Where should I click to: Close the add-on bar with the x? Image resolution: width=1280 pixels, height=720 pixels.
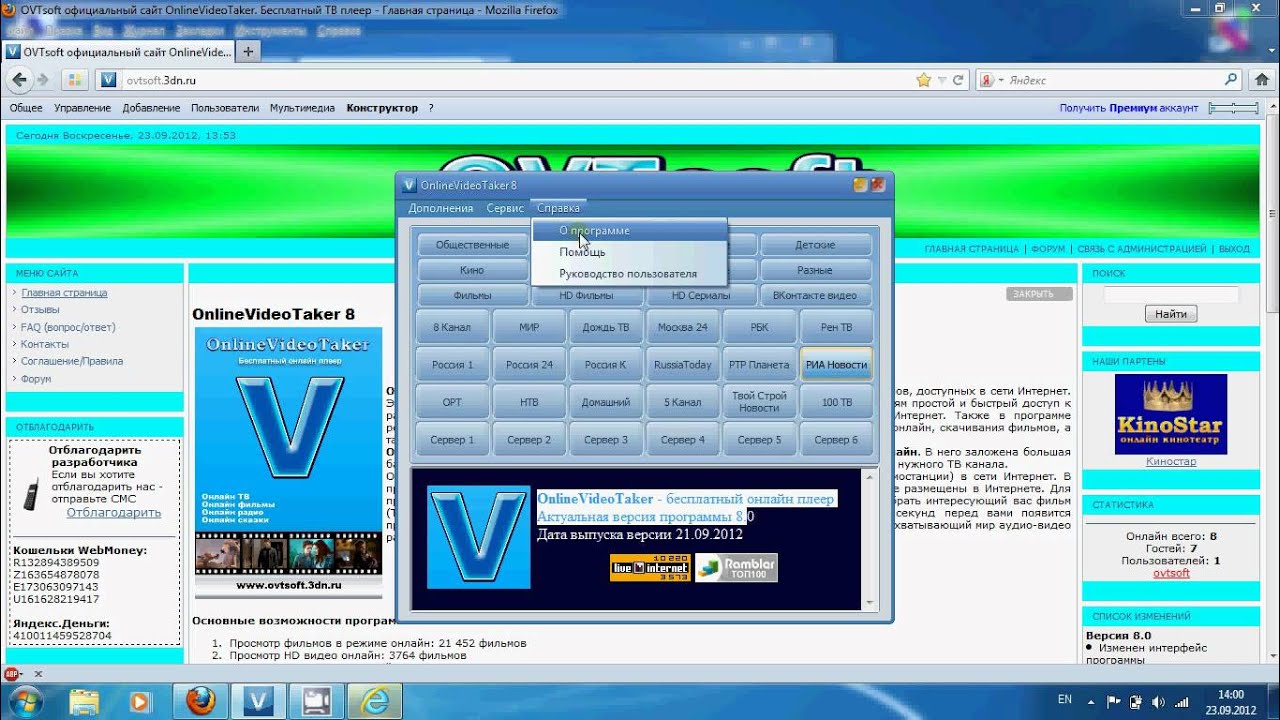coord(38,674)
